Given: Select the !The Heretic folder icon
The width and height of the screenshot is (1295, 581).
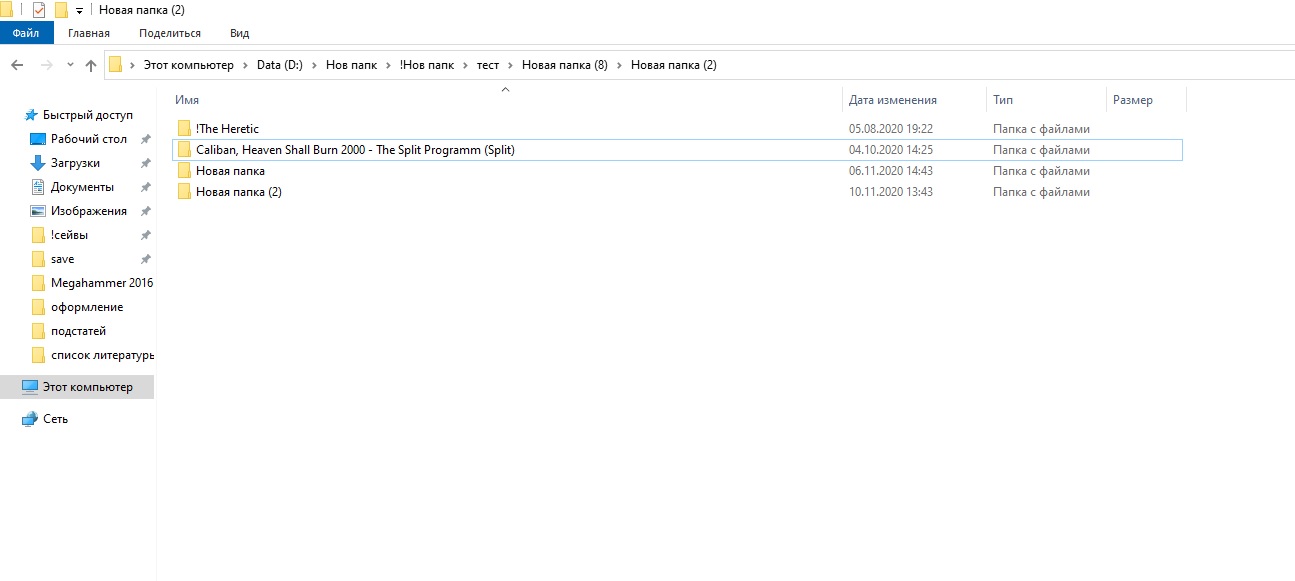Looking at the screenshot, I should 184,129.
